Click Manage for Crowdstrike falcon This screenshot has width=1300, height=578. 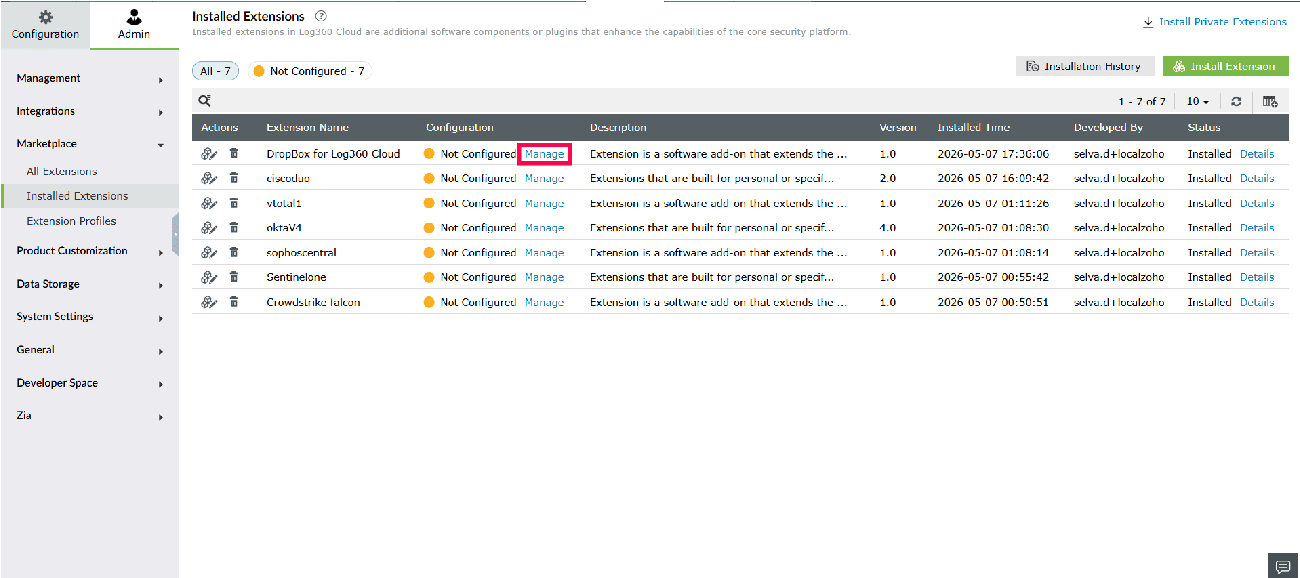coord(544,302)
